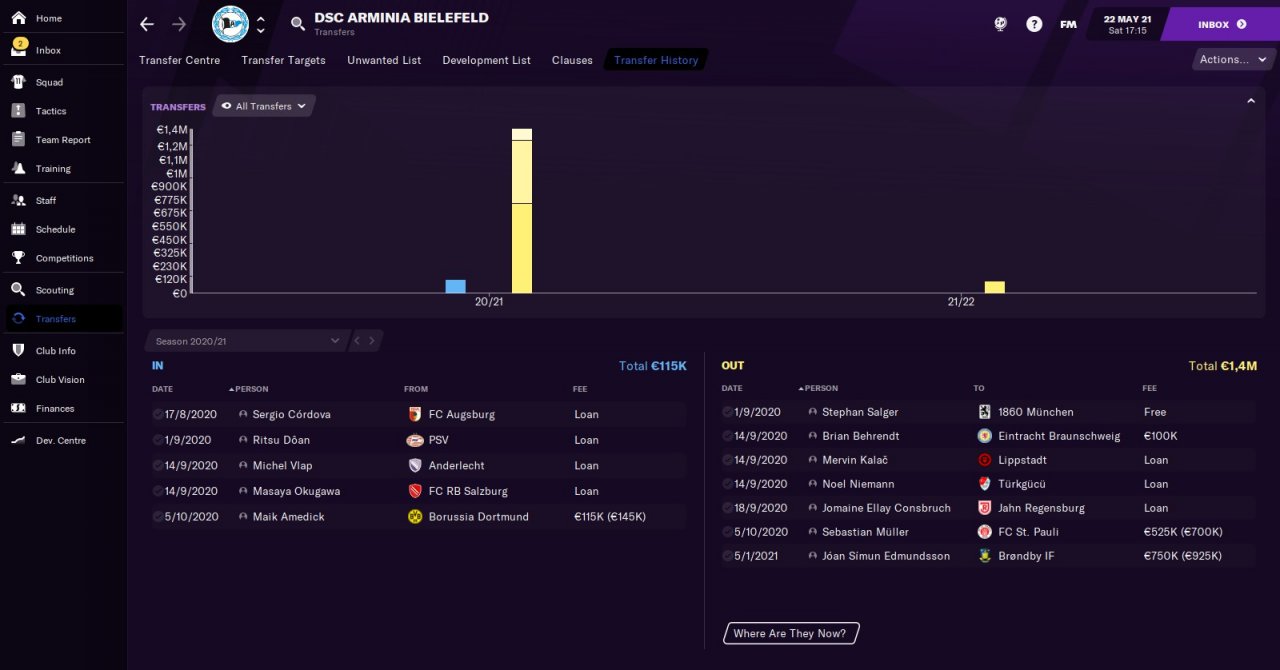The width and height of the screenshot is (1280, 670).
Task: Open the Staff icon
Action: (18, 200)
